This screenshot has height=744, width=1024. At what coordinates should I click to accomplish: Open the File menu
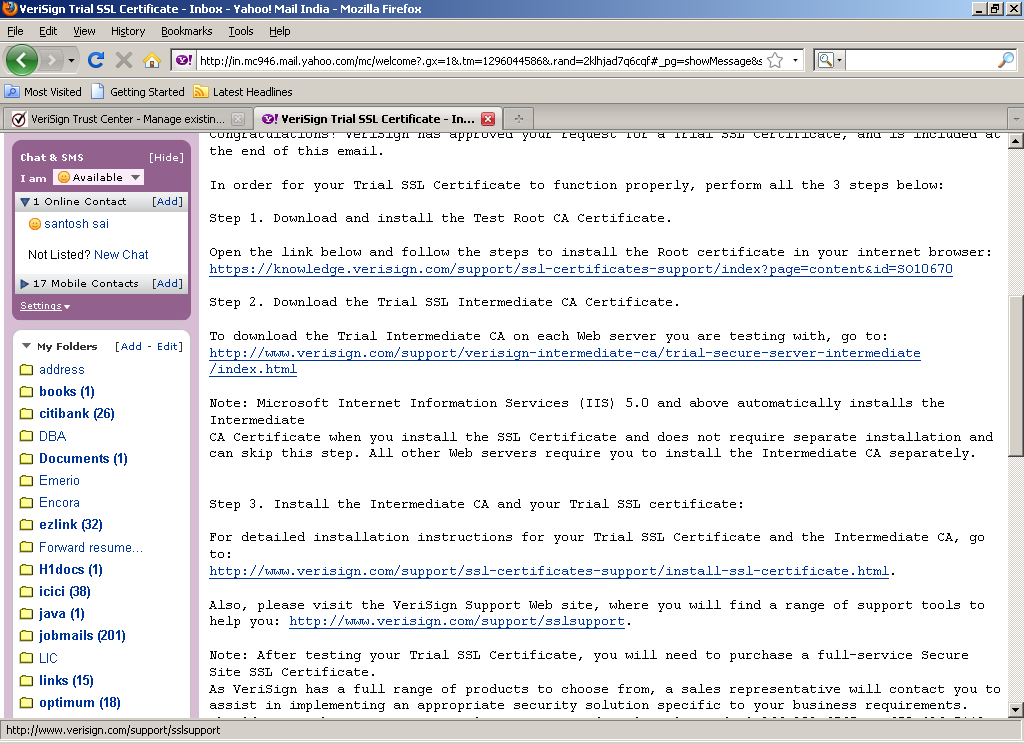[x=15, y=31]
